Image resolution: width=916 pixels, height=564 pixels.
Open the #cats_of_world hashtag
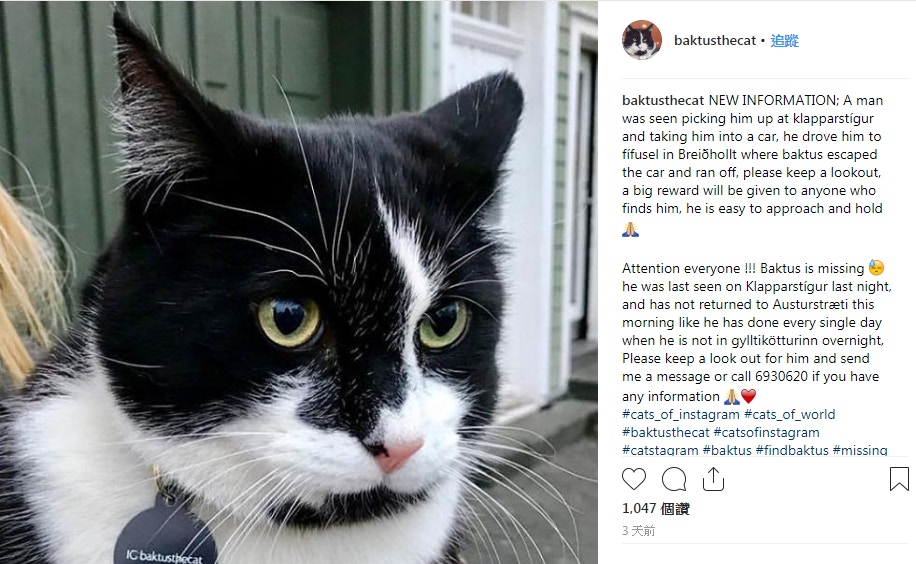click(789, 414)
